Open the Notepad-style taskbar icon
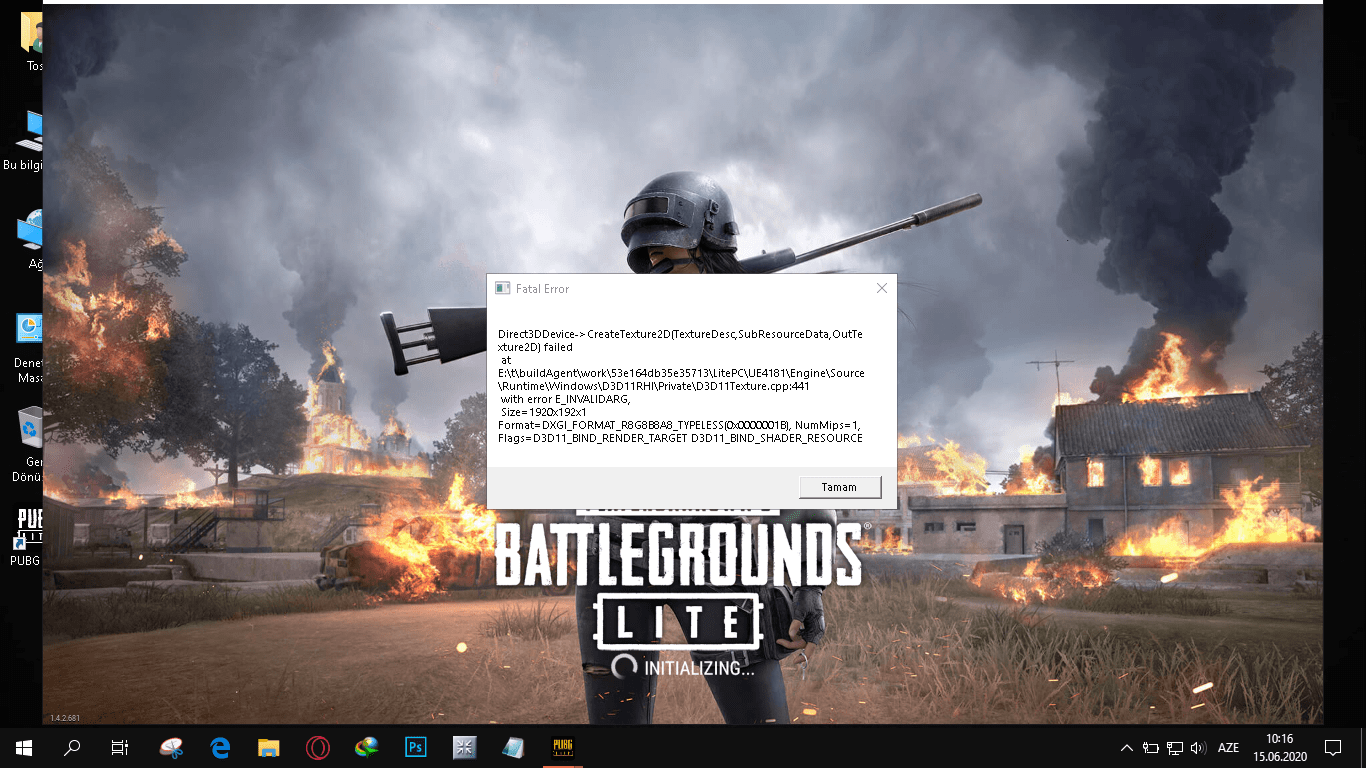The height and width of the screenshot is (768, 1366). pyautogui.click(x=513, y=747)
